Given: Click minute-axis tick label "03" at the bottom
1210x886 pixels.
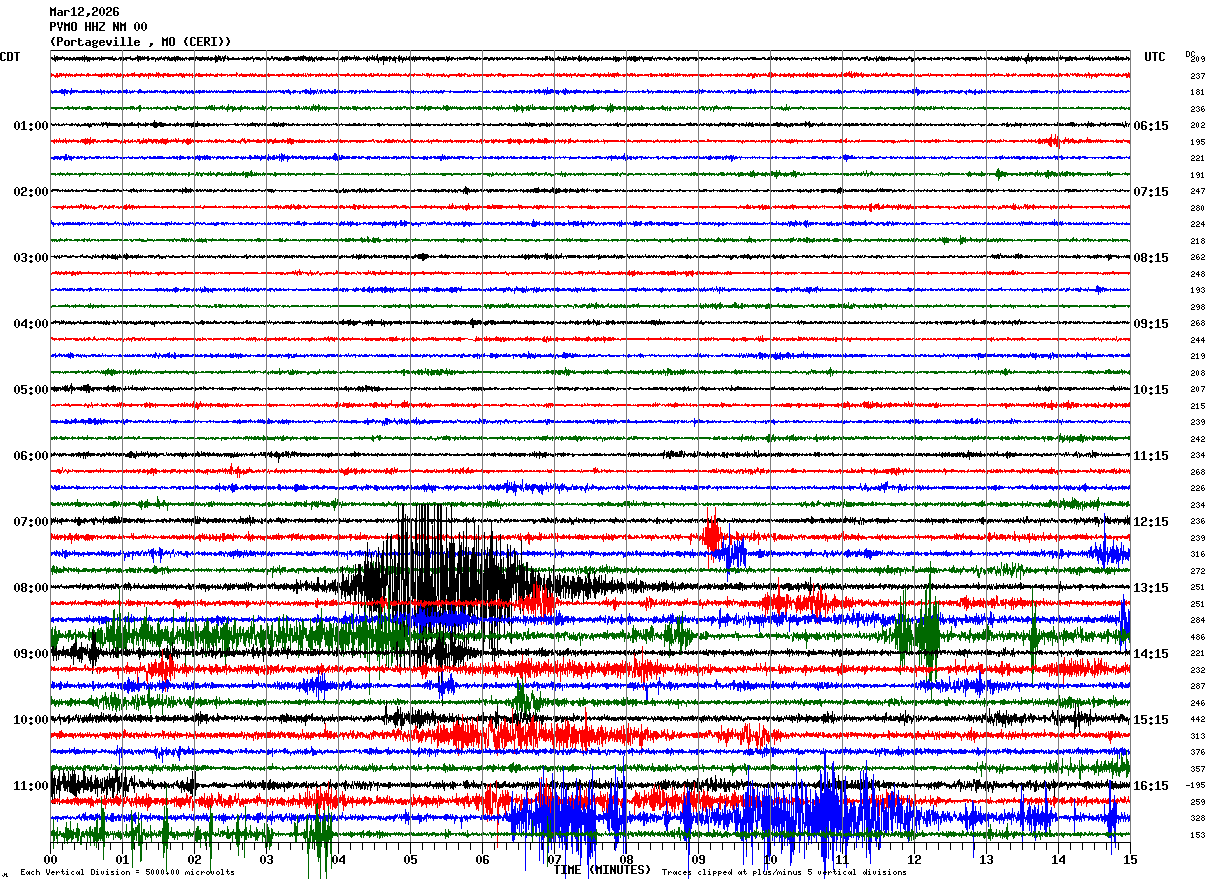Looking at the screenshot, I should 267,859.
